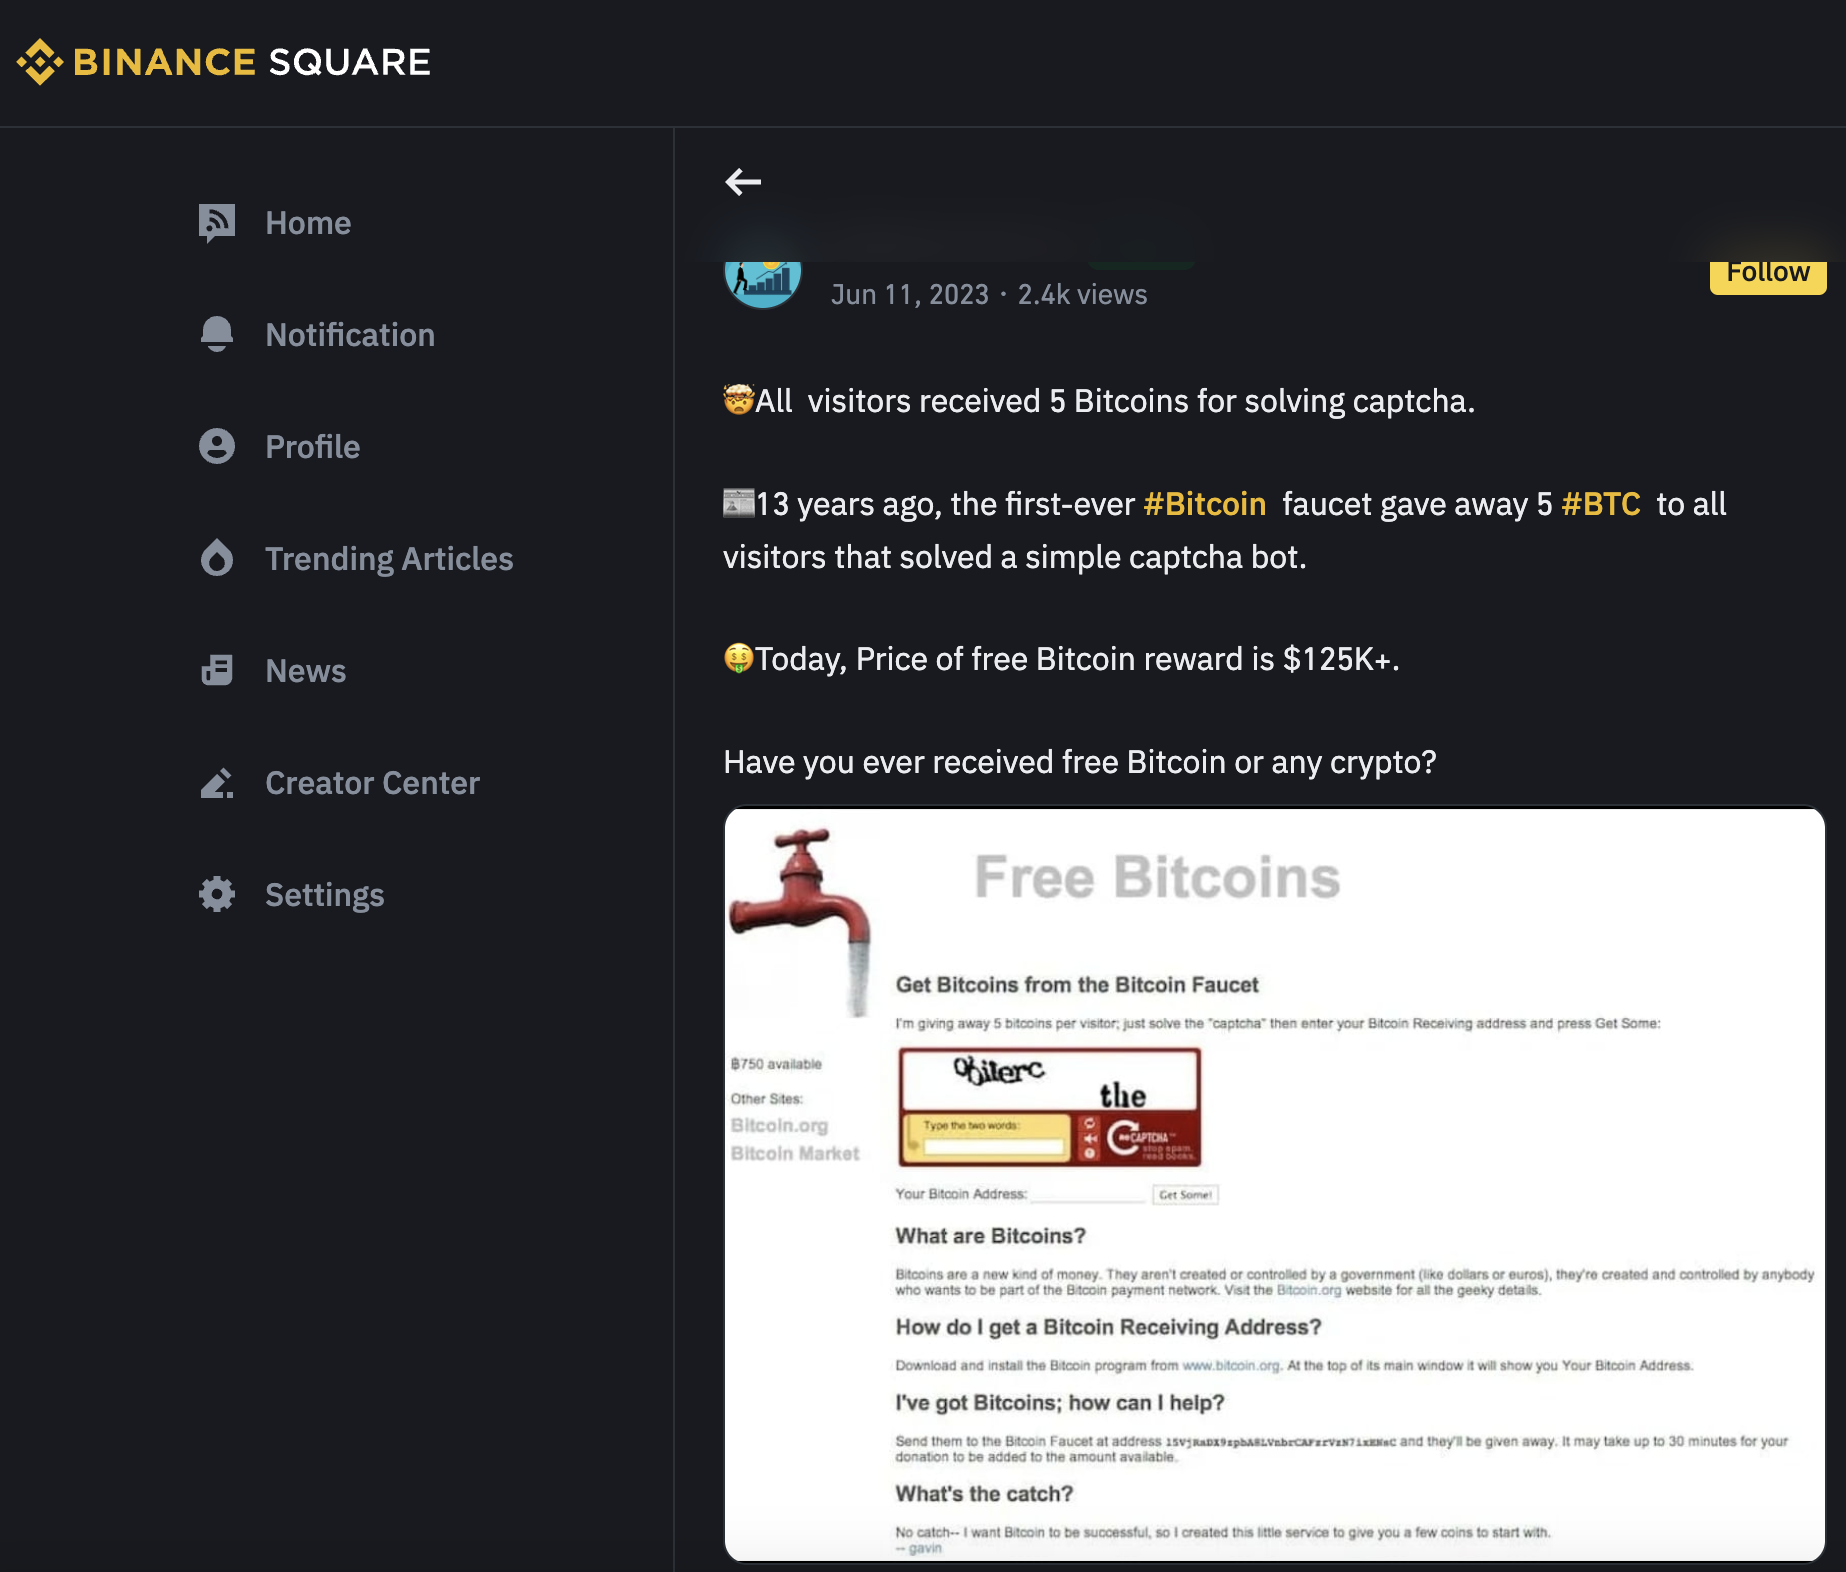Select the Creator Center pen icon
Image resolution: width=1846 pixels, height=1572 pixels.
(216, 783)
